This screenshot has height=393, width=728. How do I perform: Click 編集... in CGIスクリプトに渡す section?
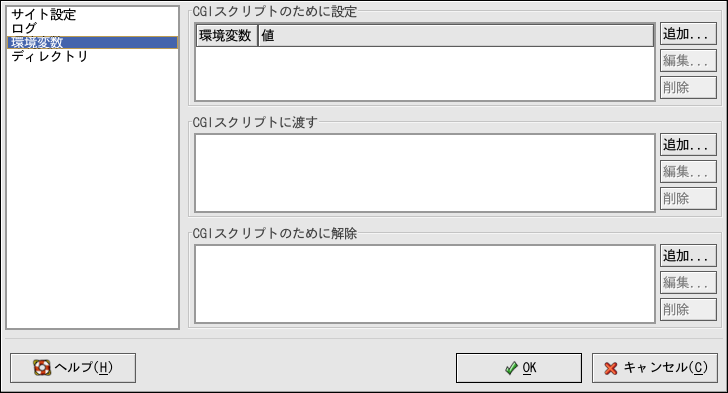point(688,171)
